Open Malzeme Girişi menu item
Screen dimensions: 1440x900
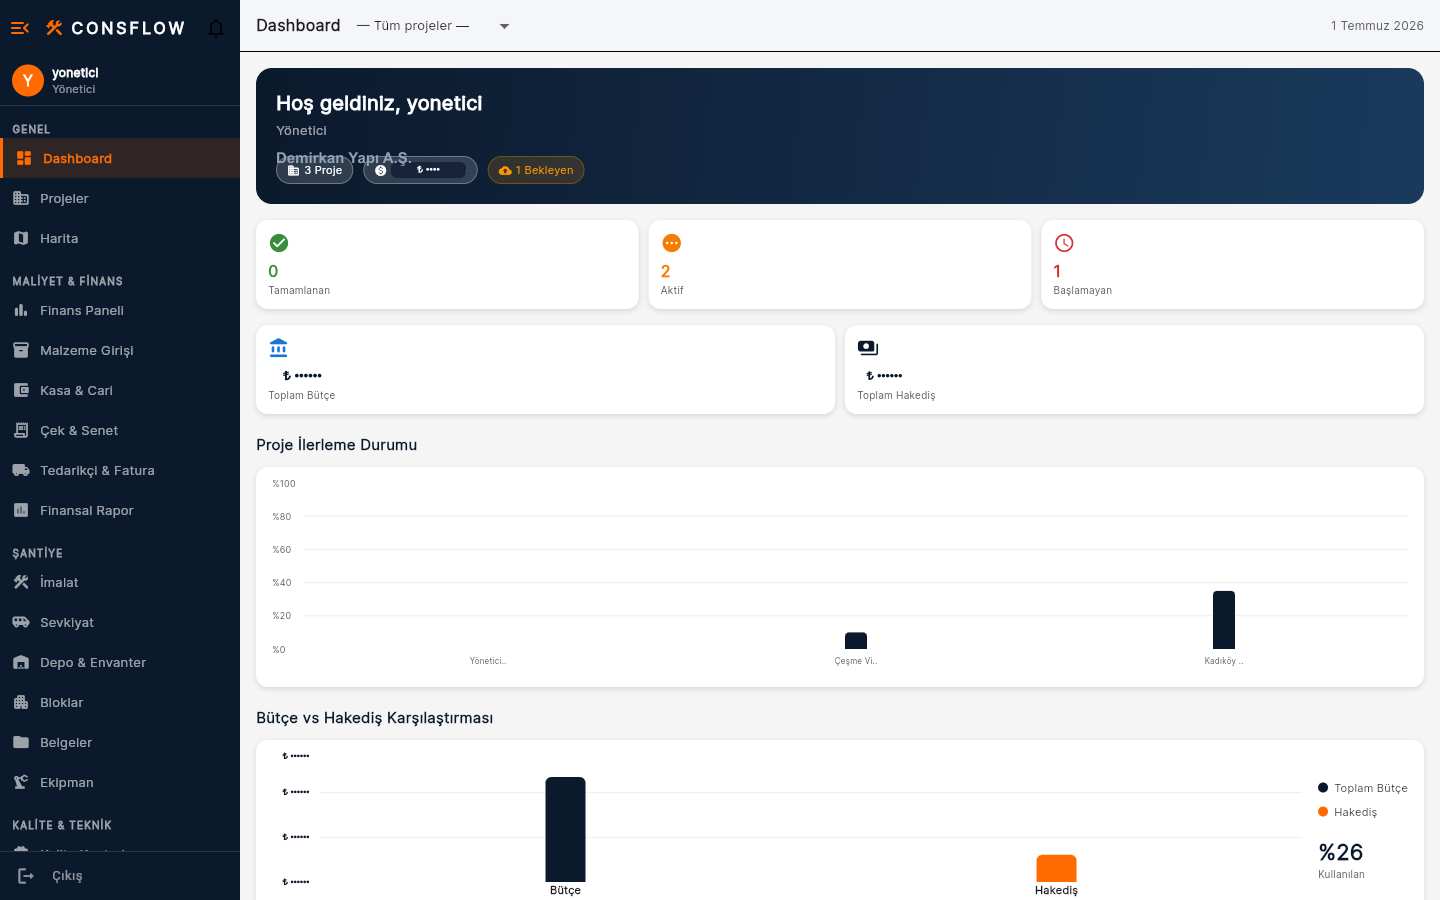pos(120,350)
